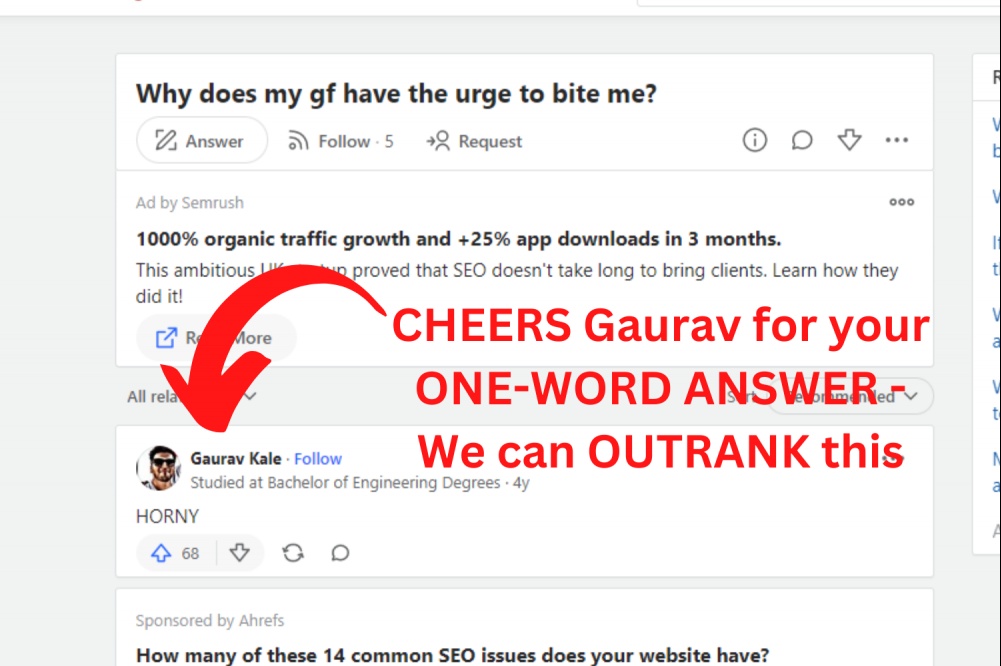Downvote the question using the down arrow
The height and width of the screenshot is (666, 1001).
coord(850,140)
